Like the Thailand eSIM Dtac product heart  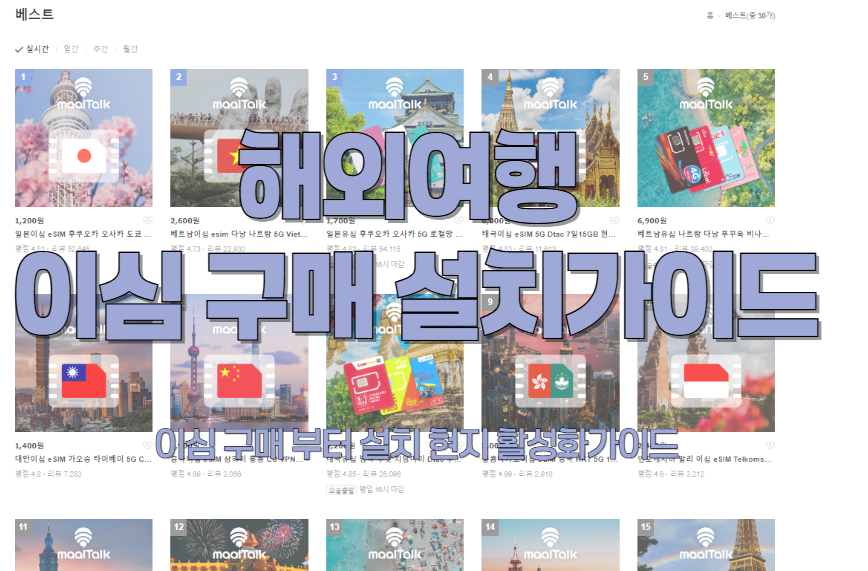pyautogui.click(x=614, y=220)
